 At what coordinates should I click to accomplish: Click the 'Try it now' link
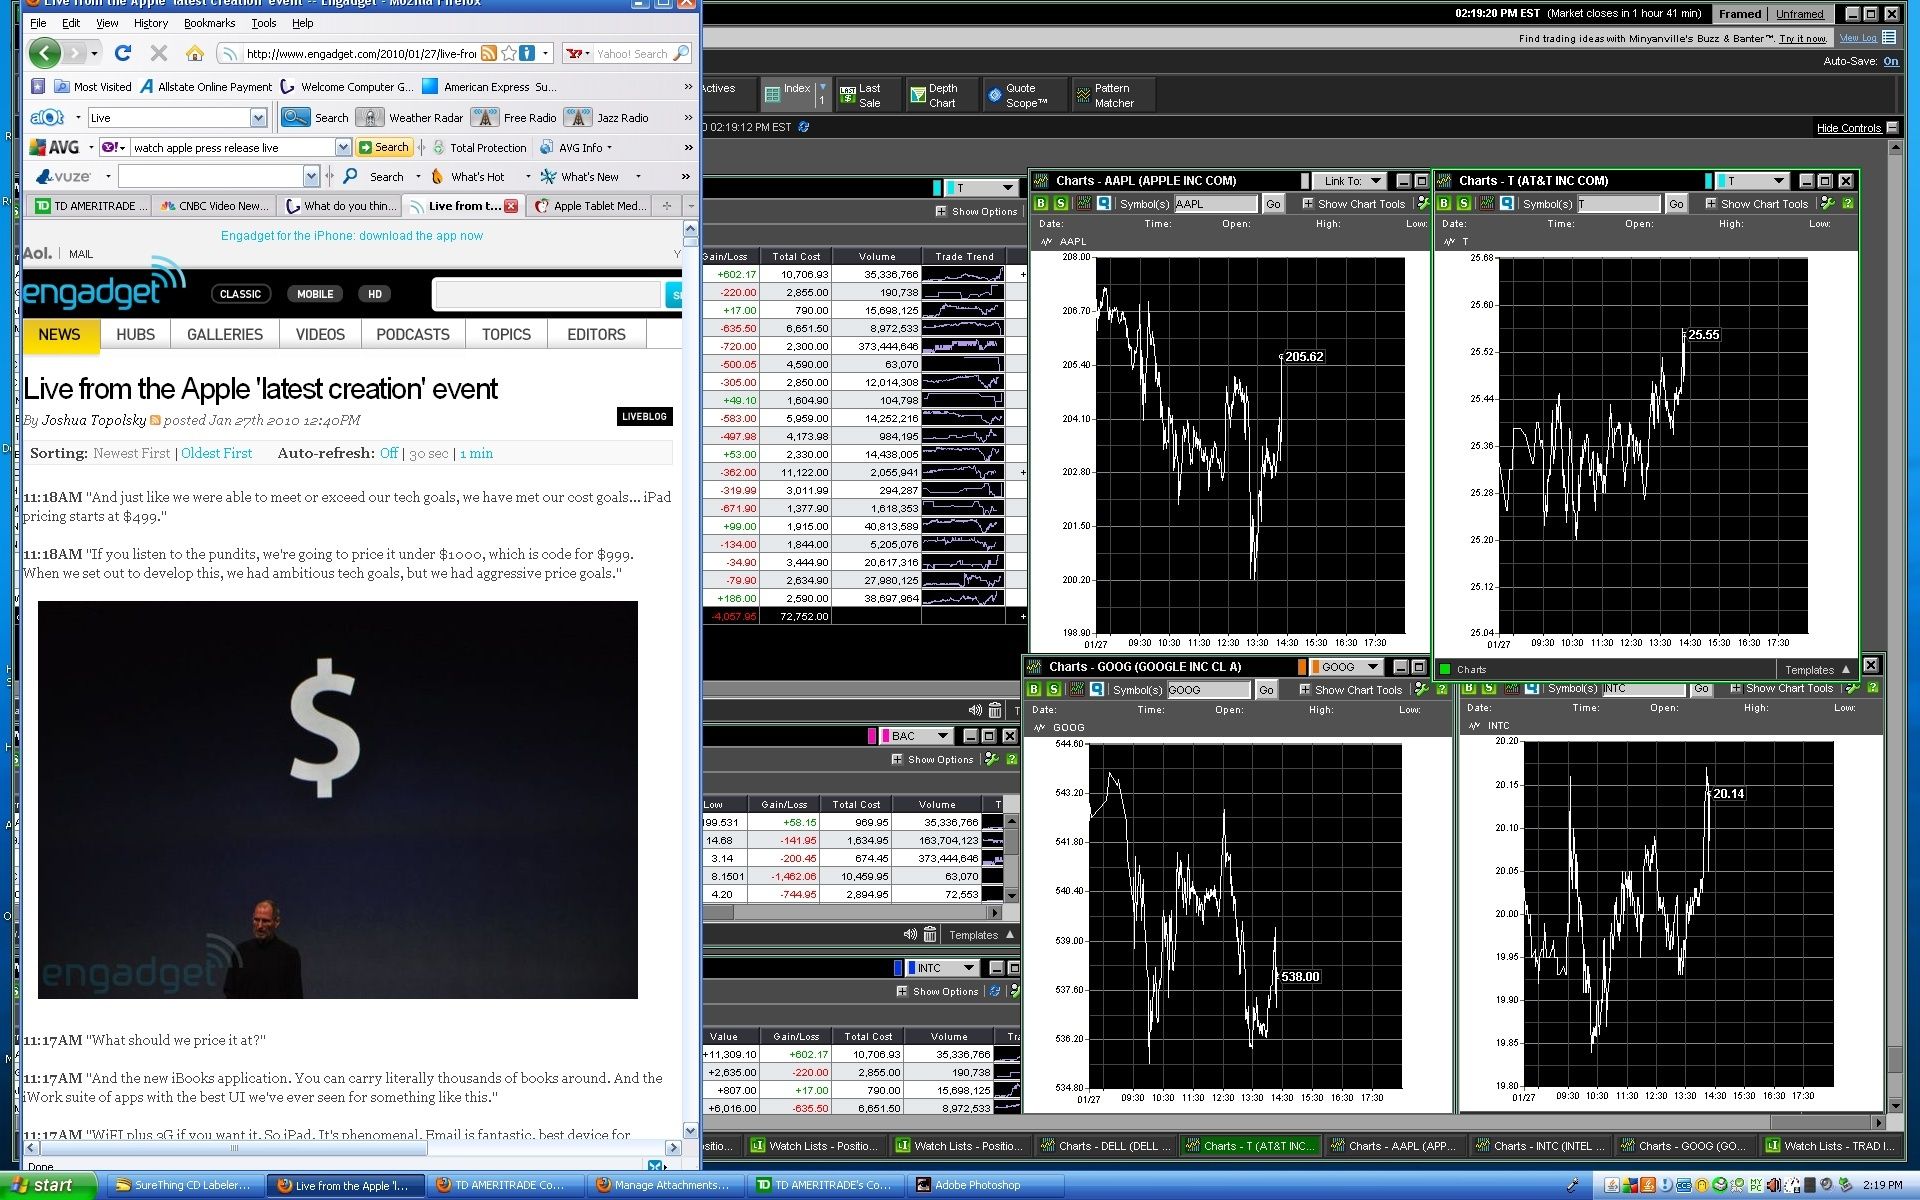tap(1802, 39)
